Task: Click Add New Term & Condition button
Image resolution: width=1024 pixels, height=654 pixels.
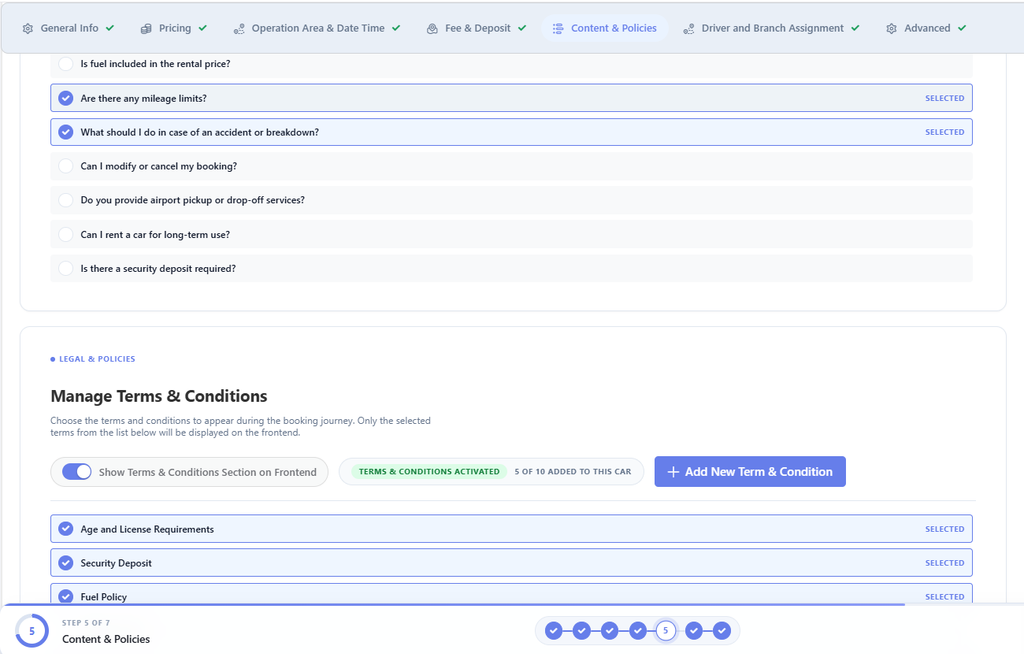Action: coord(750,472)
